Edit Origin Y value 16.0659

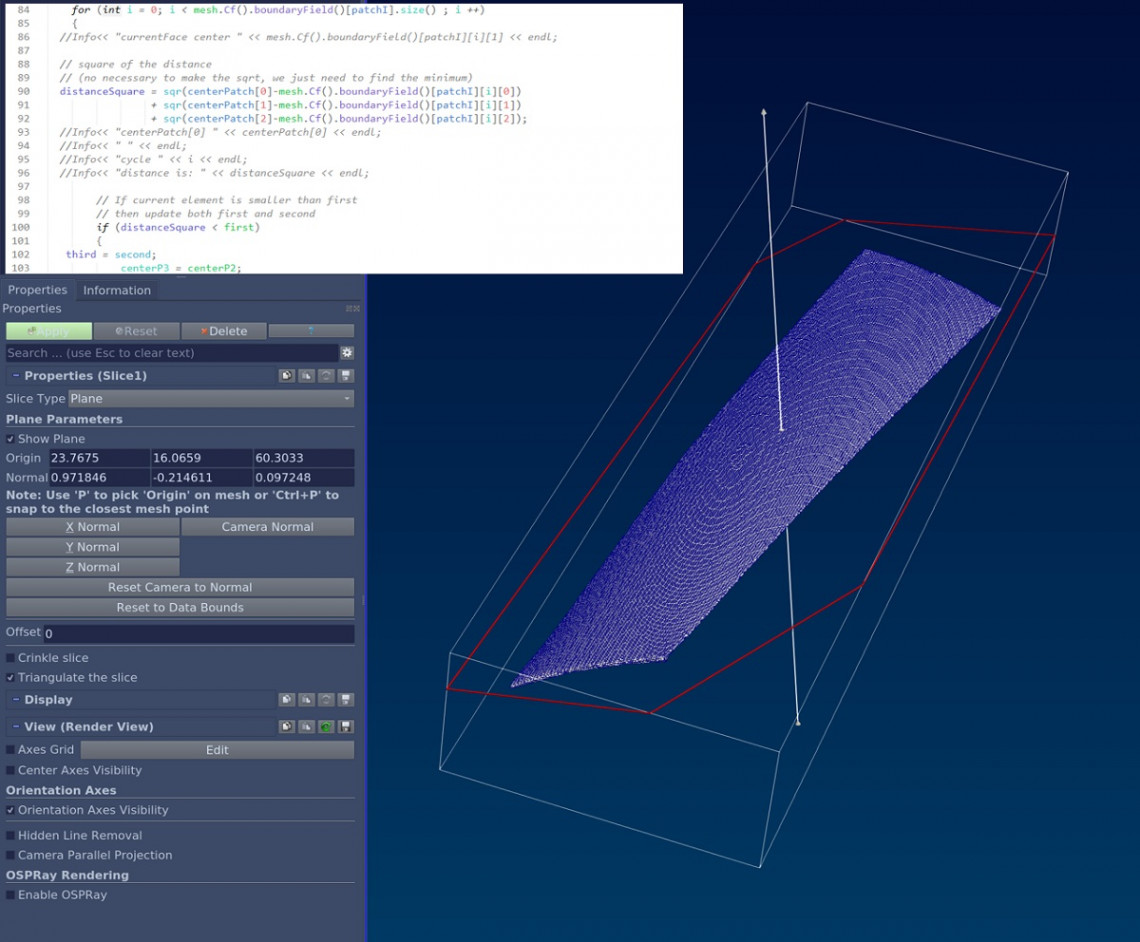[x=201, y=458]
